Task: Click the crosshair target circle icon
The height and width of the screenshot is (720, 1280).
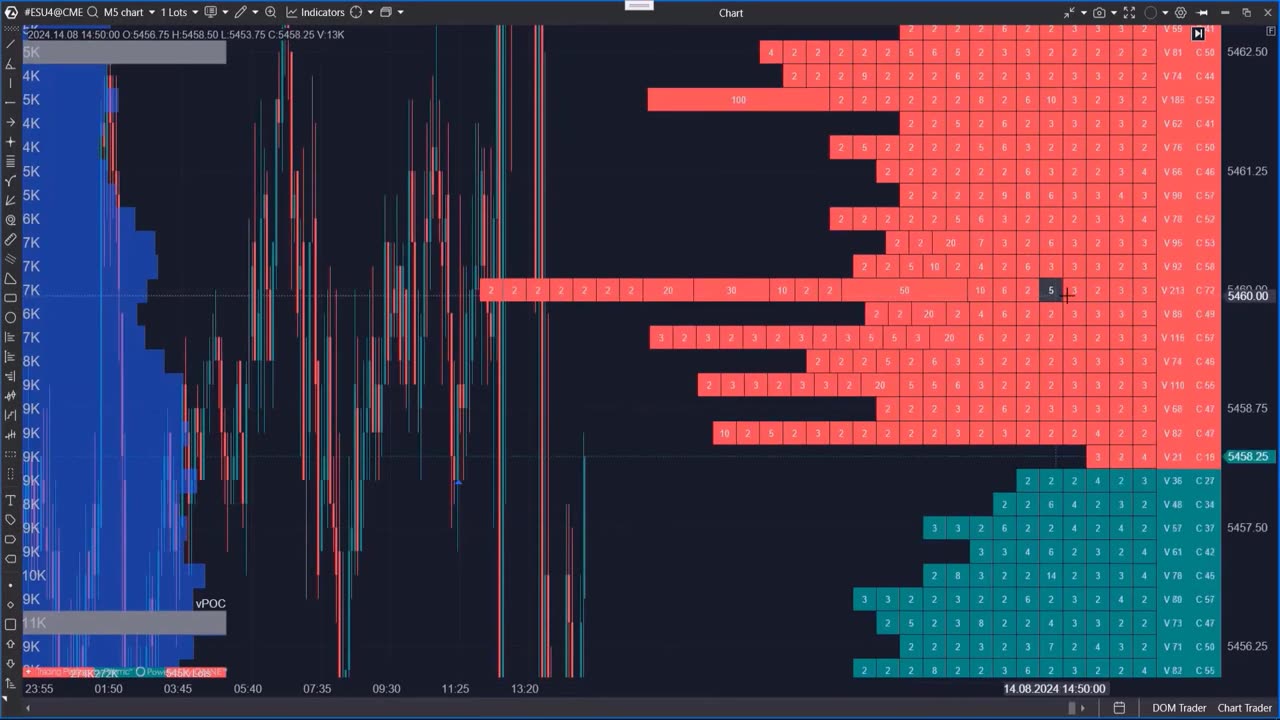Action: pyautogui.click(x=356, y=12)
